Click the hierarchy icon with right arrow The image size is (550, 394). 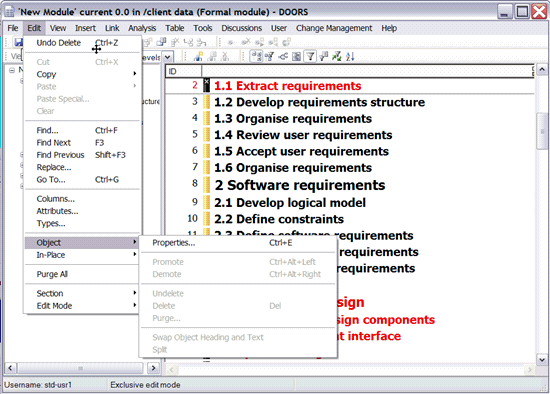tap(201, 42)
